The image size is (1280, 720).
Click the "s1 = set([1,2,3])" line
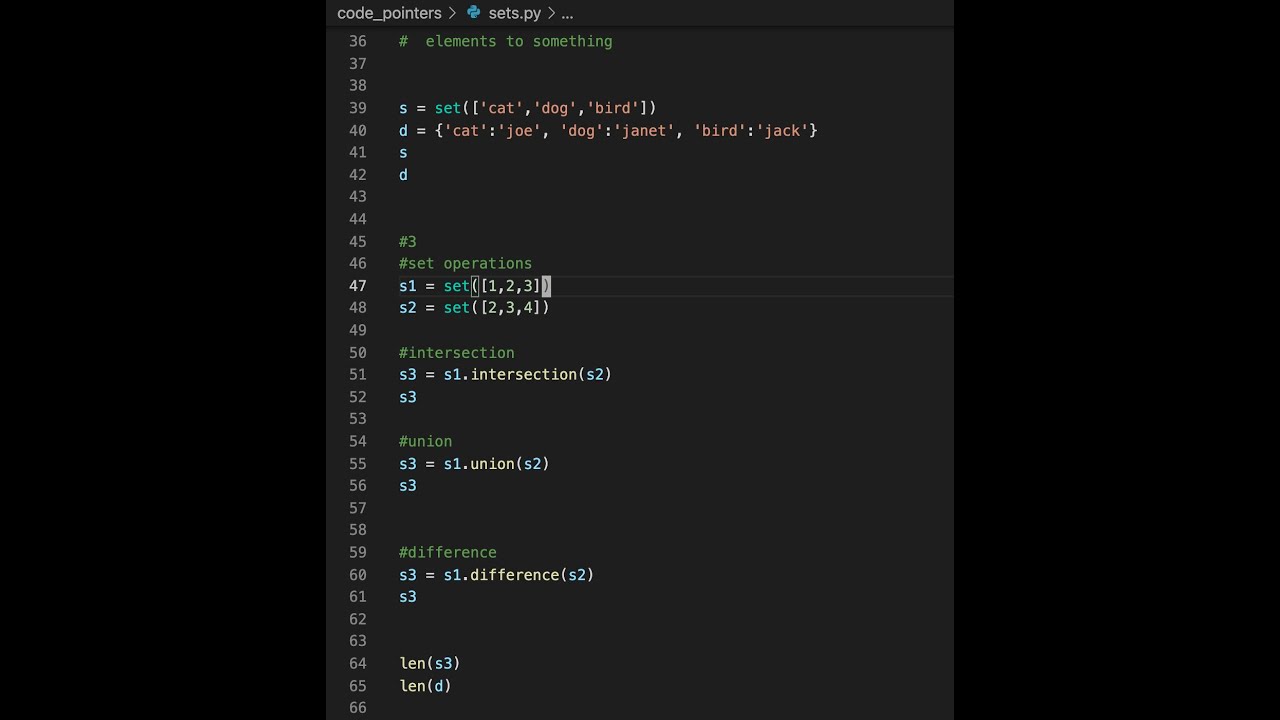(x=475, y=286)
